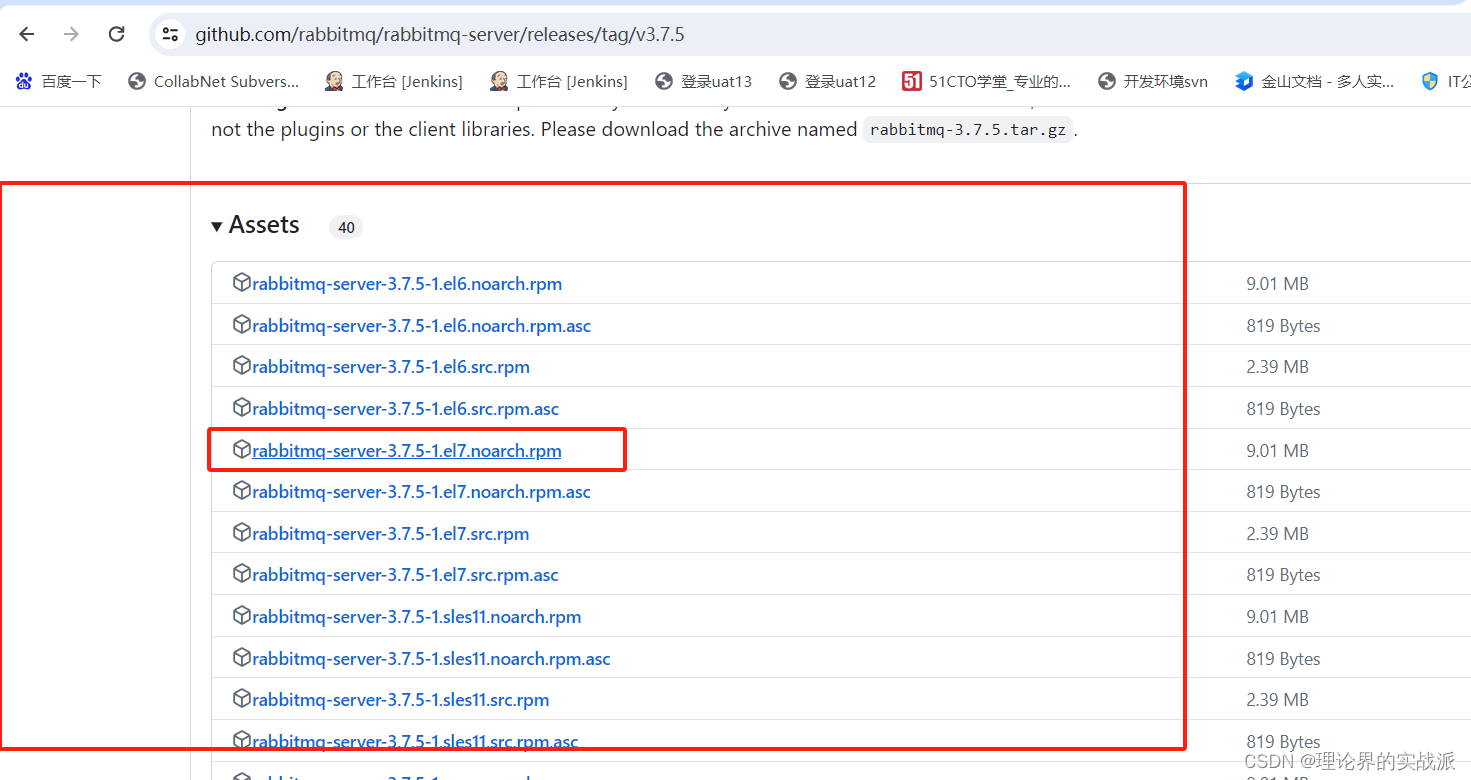This screenshot has height=780, width=1471.
Task: Click package icon of sles11.src.rpm row
Action: (x=241, y=699)
